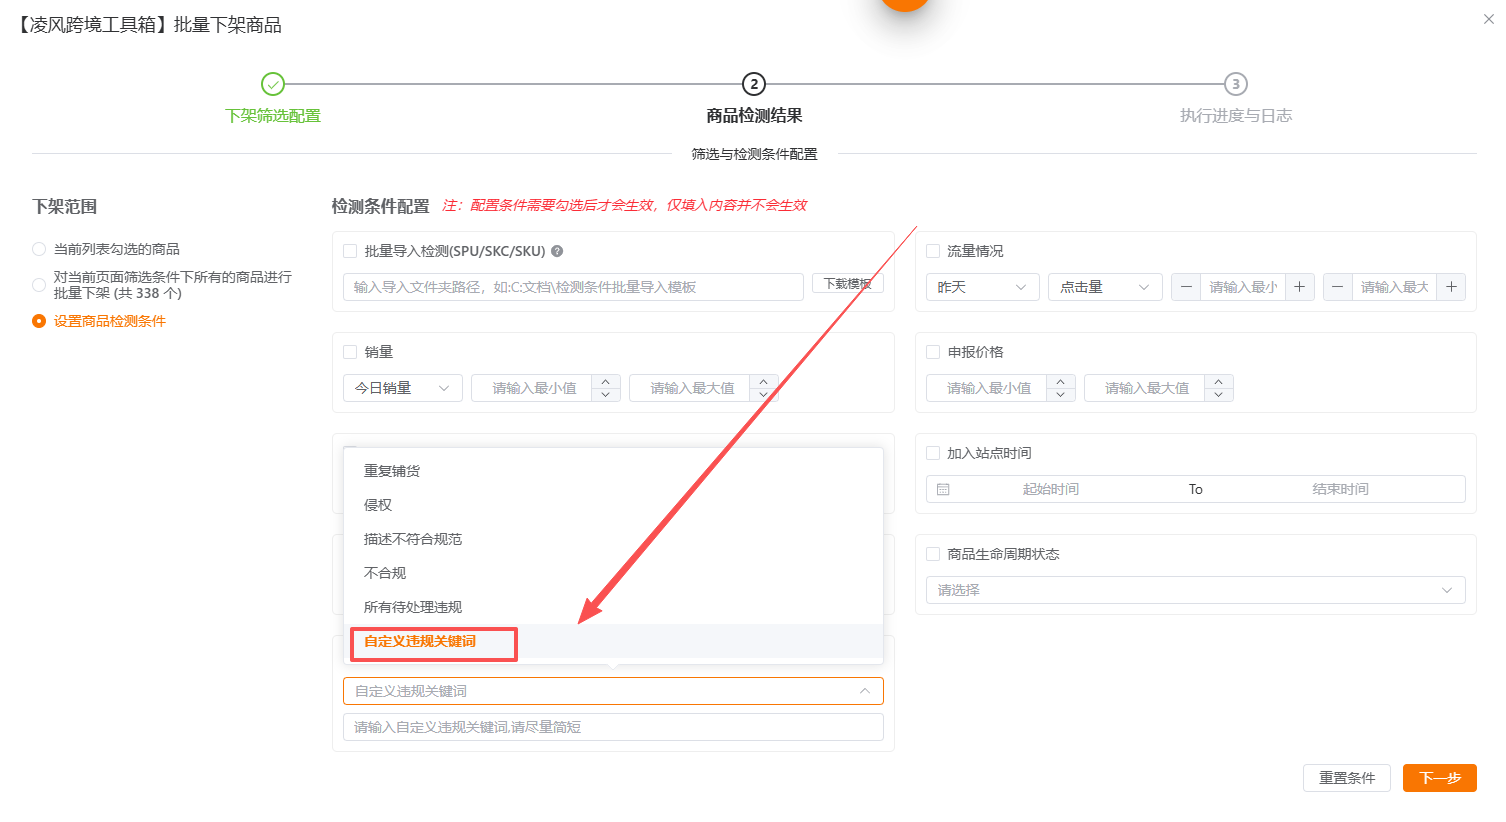Click the 申报价格 请输入最大值 field
This screenshot has height=822, width=1506.
coord(1146,388)
